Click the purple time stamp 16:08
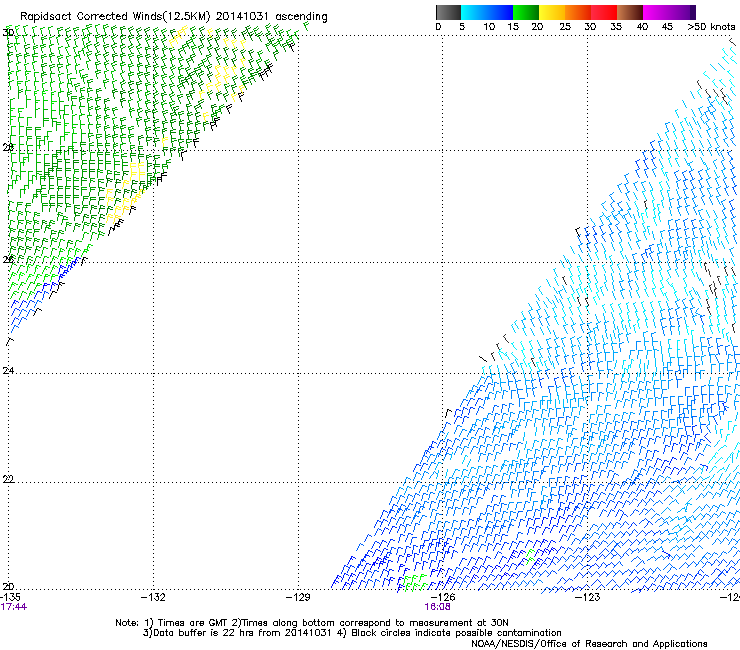The image size is (740, 650). pyautogui.click(x=437, y=607)
